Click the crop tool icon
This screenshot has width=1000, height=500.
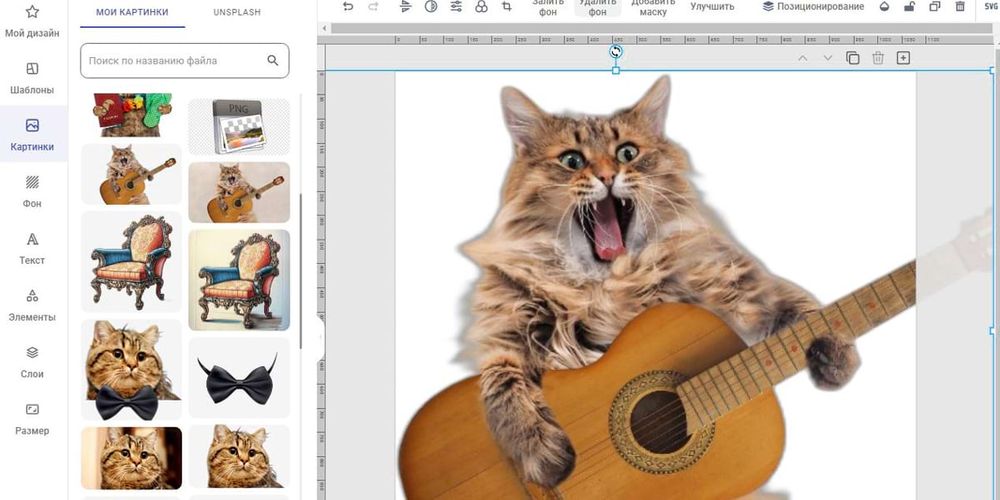coord(507,7)
